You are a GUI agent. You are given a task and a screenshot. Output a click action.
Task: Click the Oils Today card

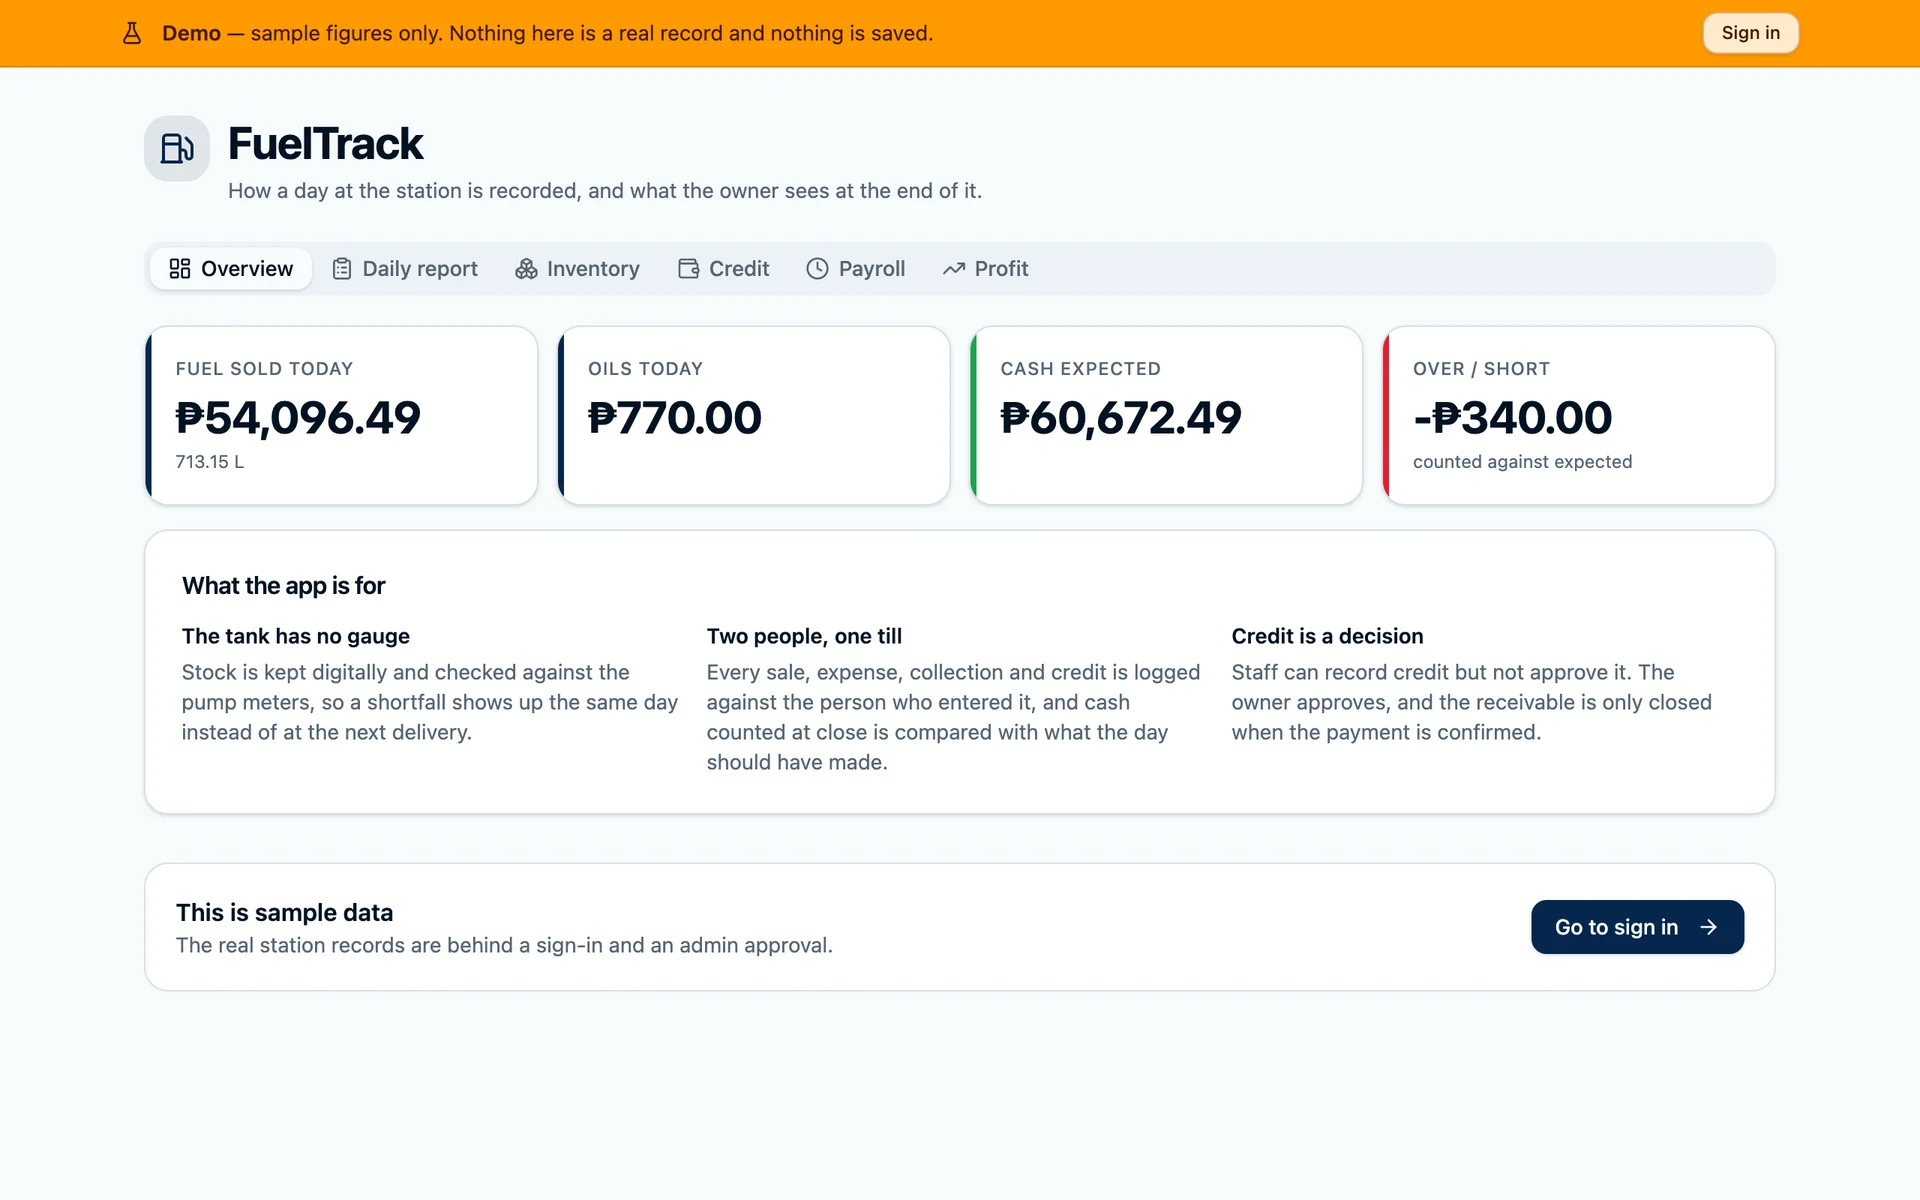tap(754, 415)
